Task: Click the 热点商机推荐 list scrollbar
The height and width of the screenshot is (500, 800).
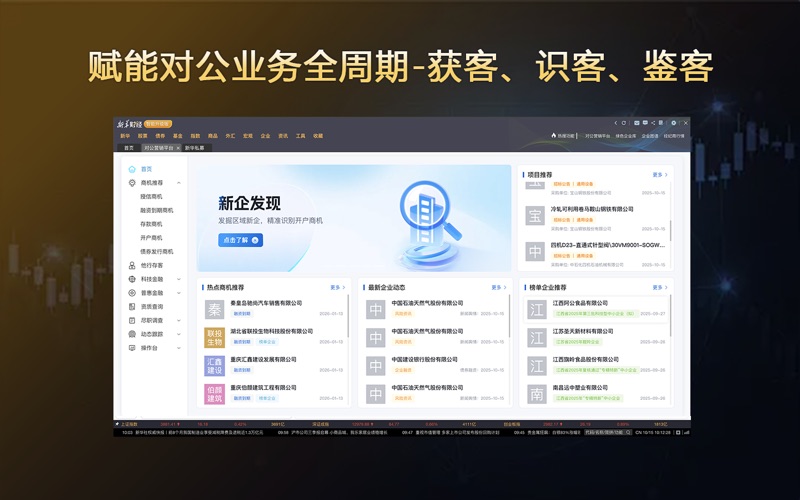Action: pos(348,315)
